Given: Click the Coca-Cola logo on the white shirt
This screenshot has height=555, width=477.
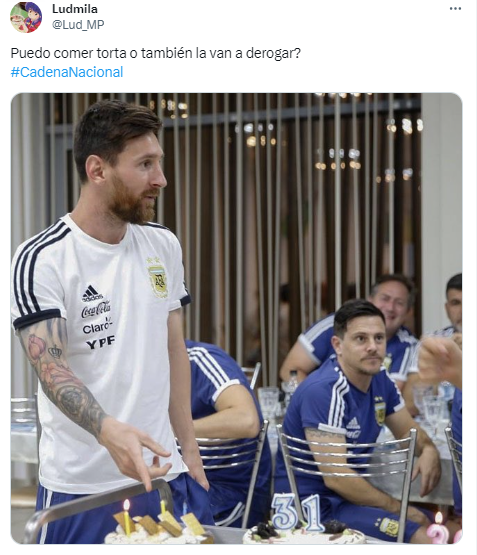Looking at the screenshot, I should pos(96,310).
